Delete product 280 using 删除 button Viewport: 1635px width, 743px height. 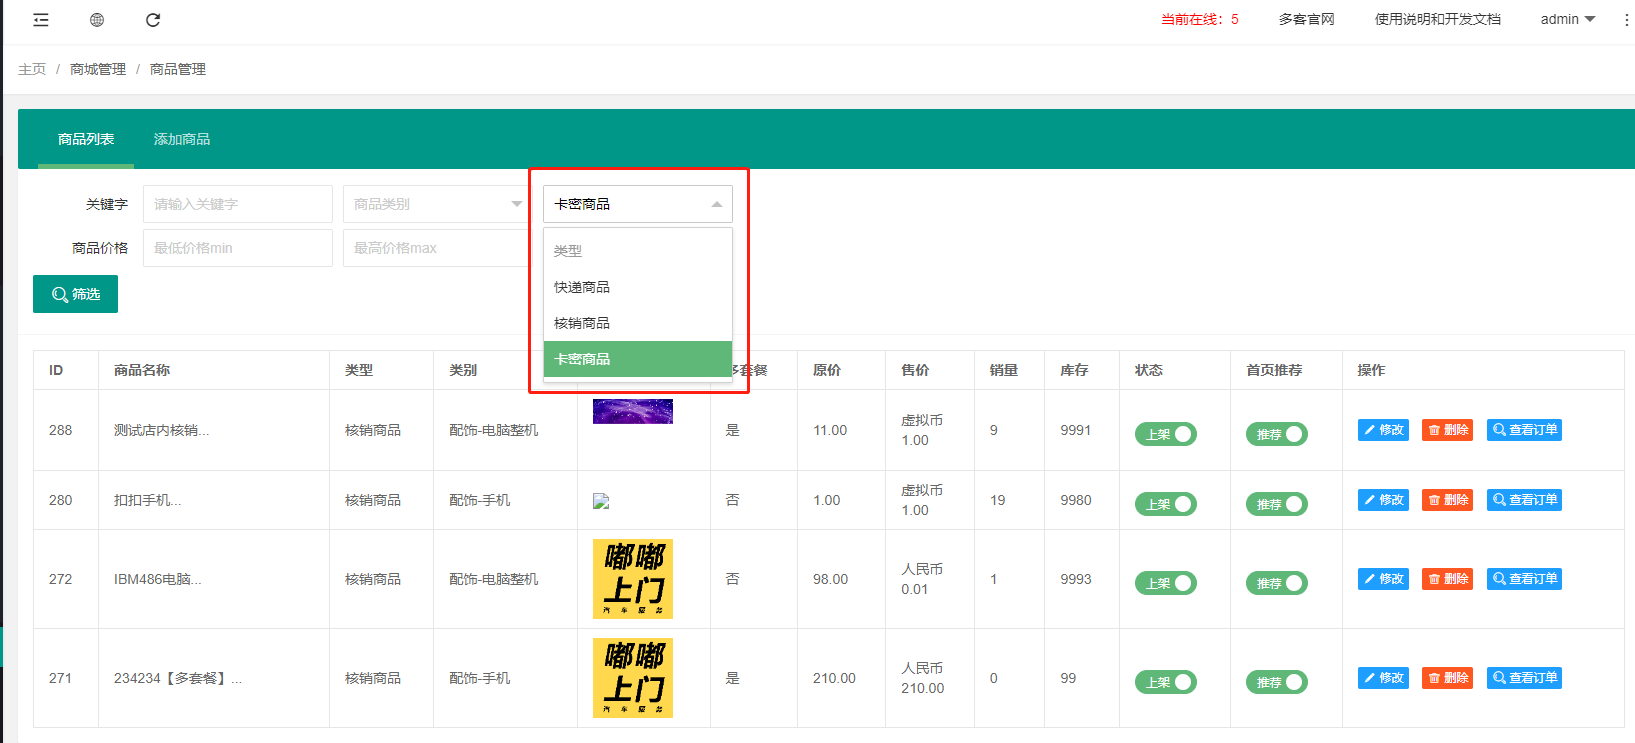pos(1447,500)
